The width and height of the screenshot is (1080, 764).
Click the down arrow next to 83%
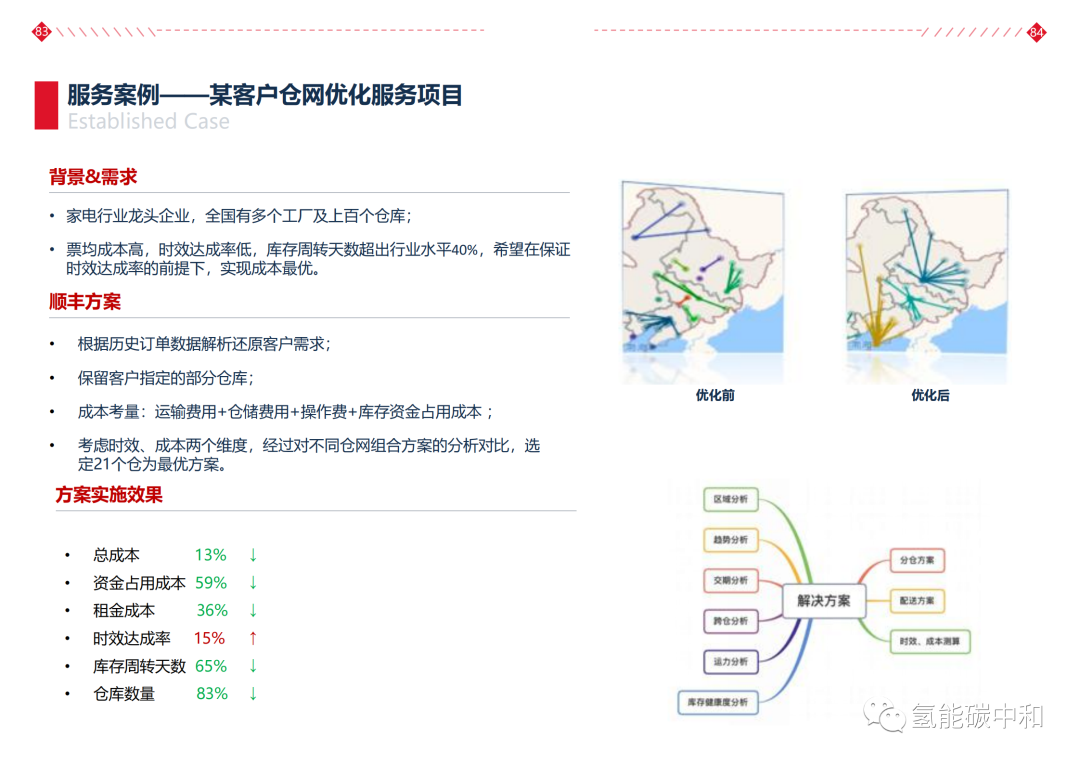tap(253, 693)
